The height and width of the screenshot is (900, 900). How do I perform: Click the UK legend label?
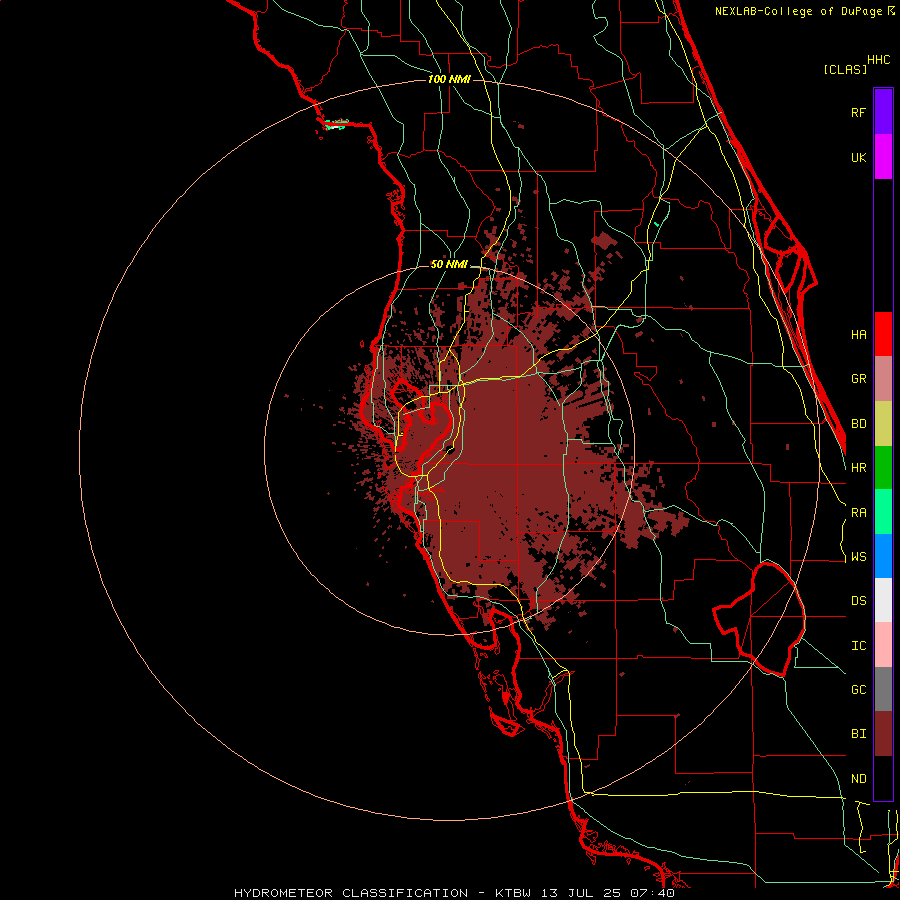click(858, 157)
